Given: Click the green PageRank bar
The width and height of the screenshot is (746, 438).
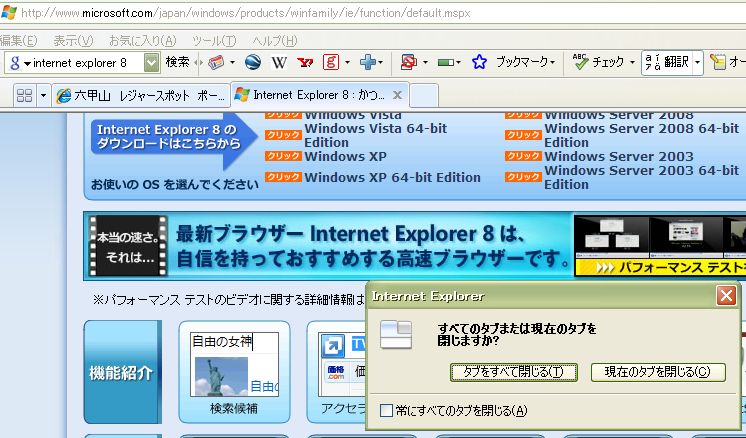Looking at the screenshot, I should [x=446, y=63].
